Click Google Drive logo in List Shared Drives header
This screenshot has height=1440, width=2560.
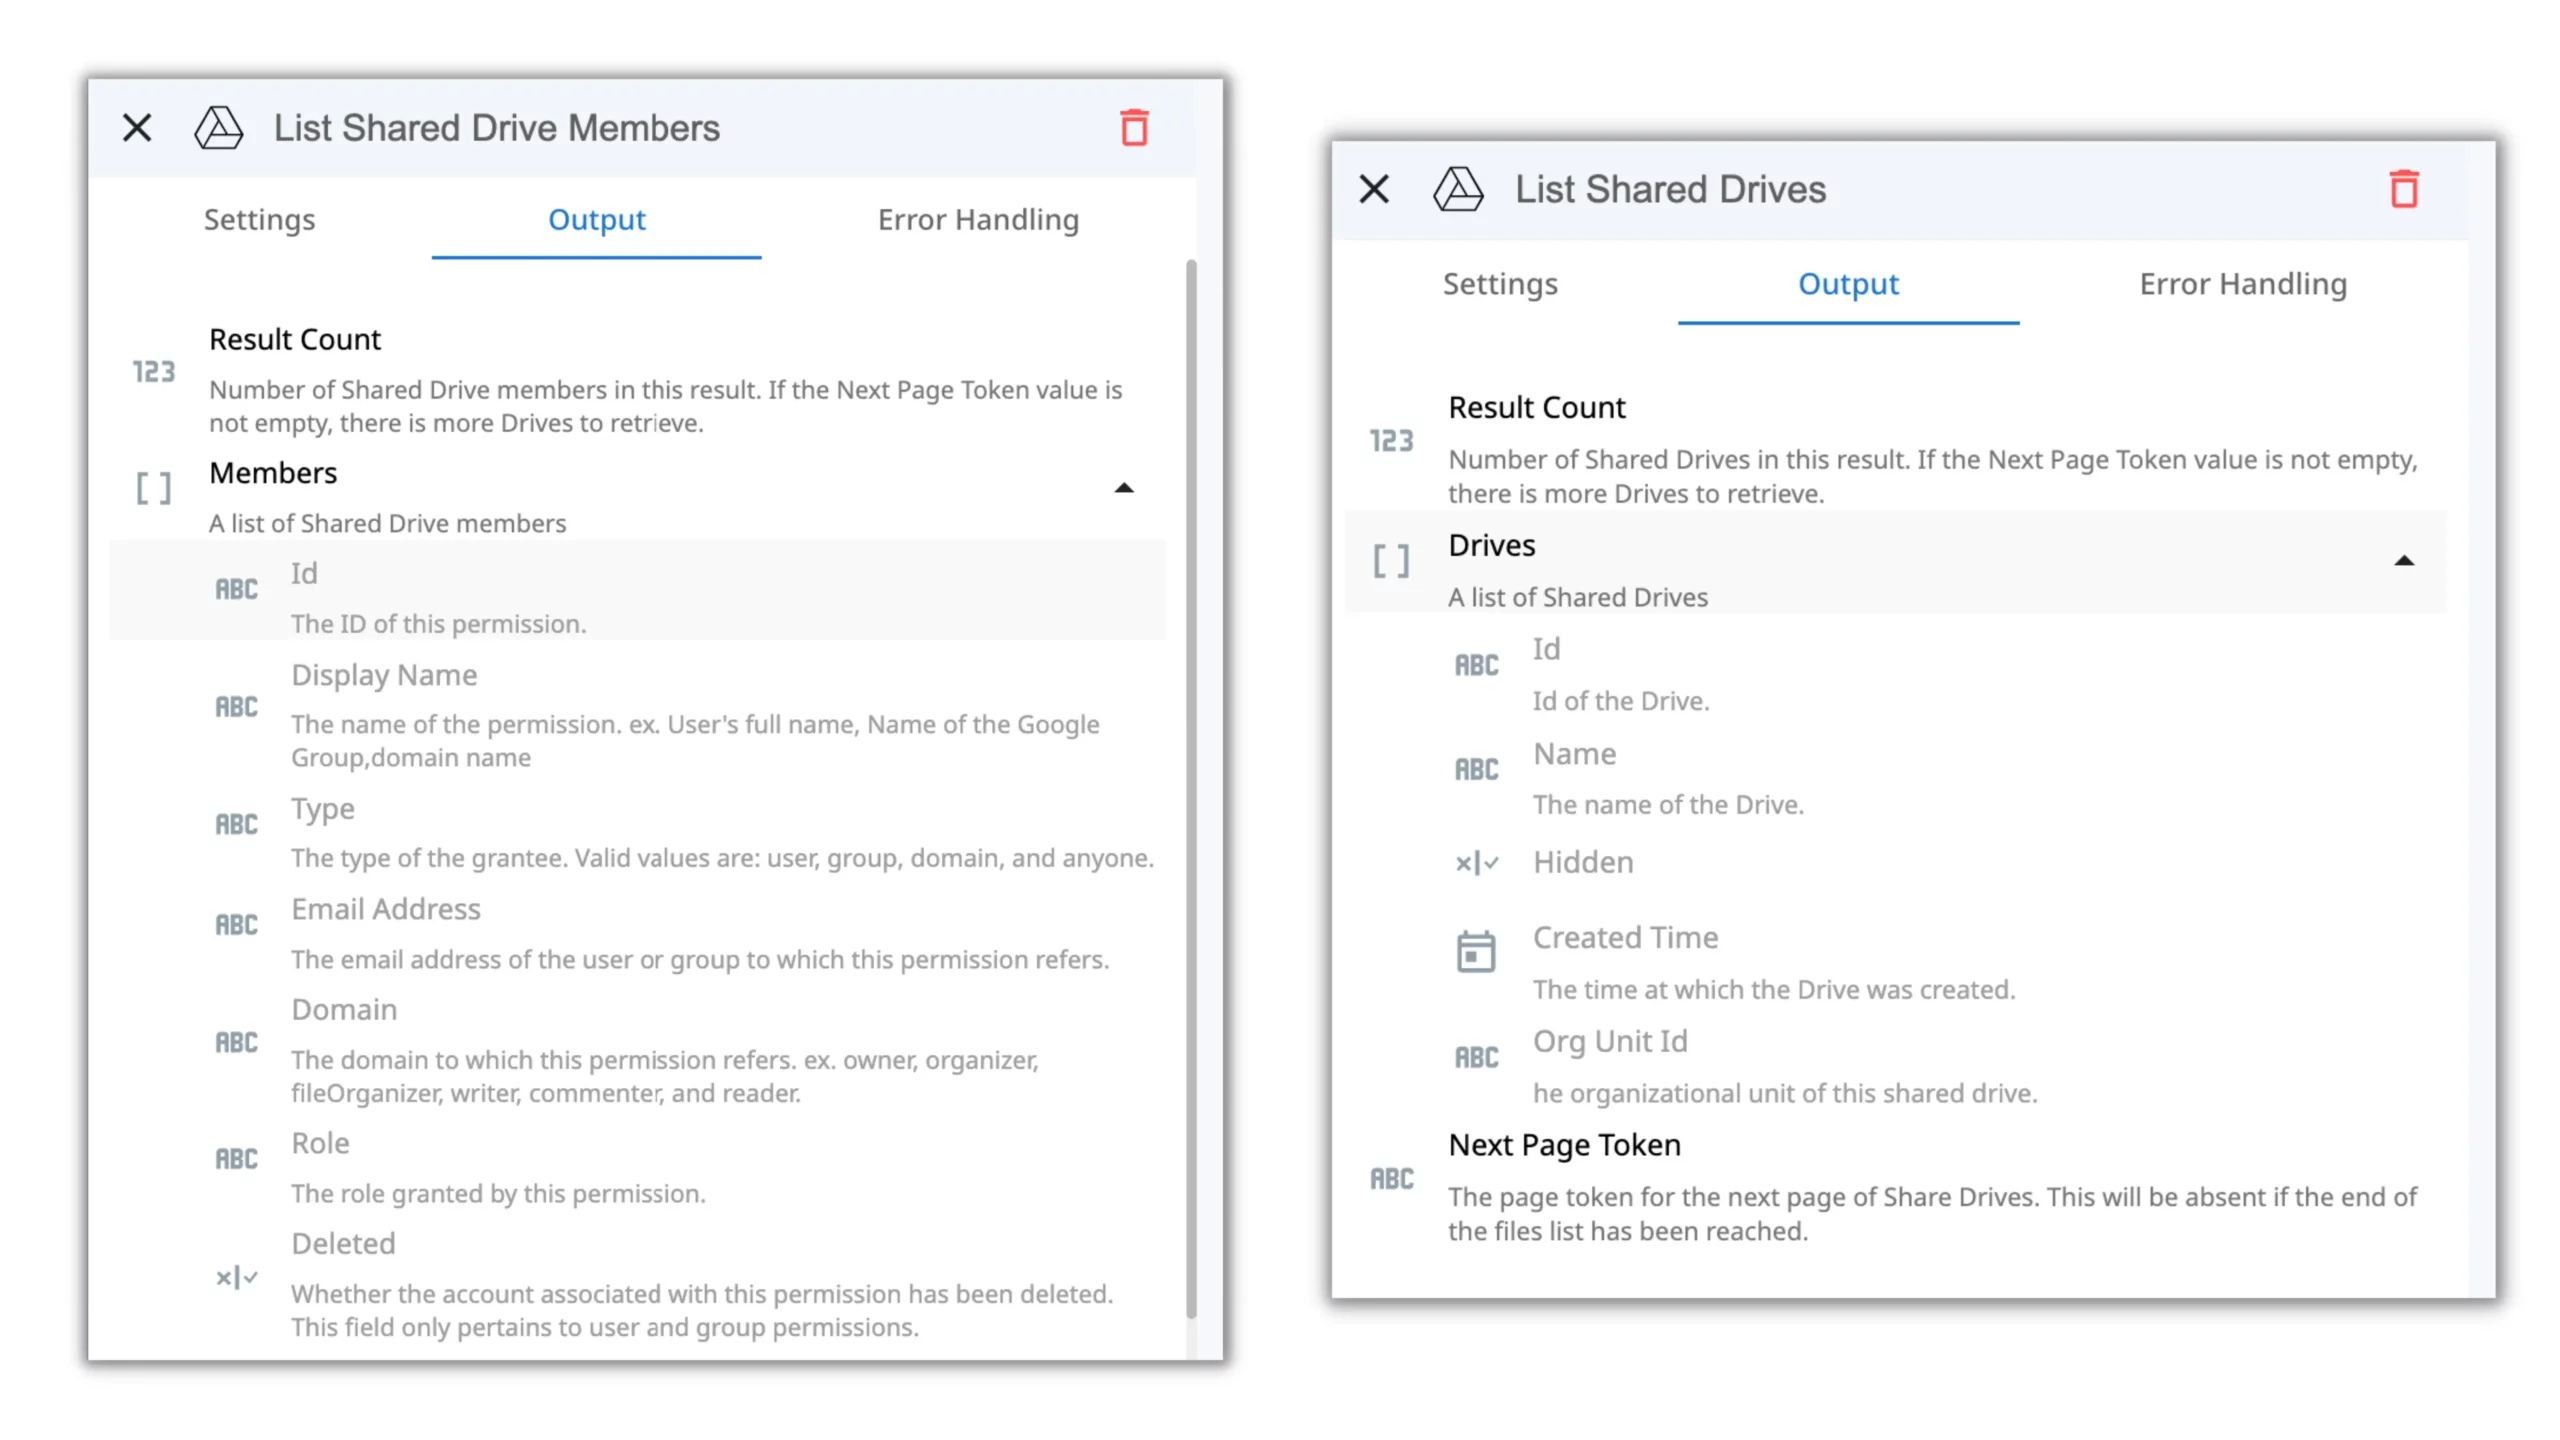pyautogui.click(x=1457, y=189)
